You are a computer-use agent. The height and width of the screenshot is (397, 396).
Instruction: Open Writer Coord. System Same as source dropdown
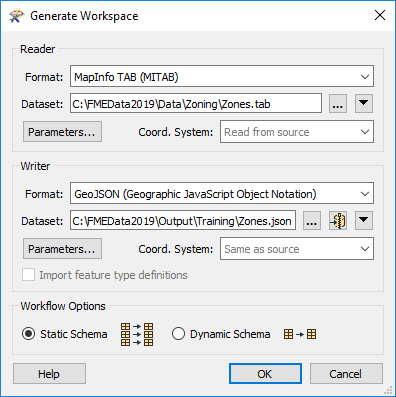click(x=297, y=249)
